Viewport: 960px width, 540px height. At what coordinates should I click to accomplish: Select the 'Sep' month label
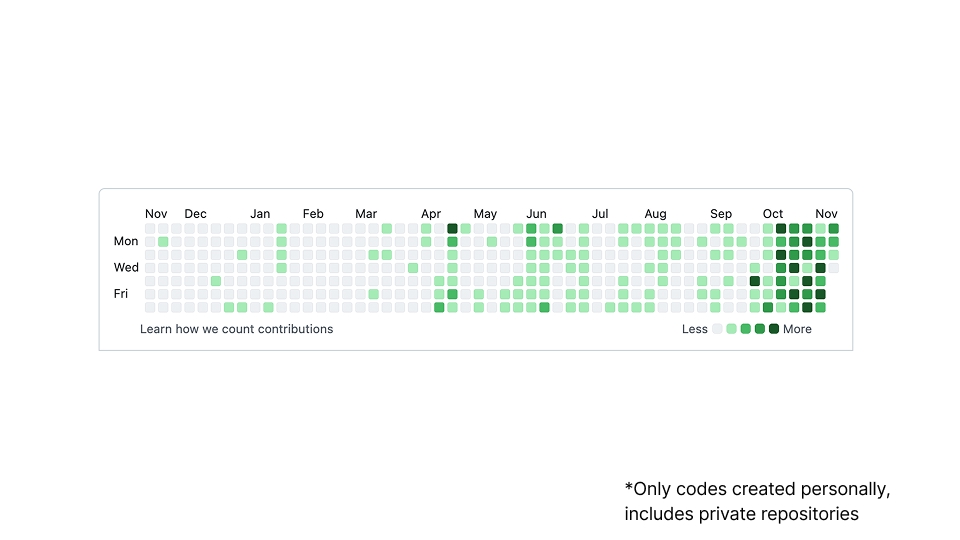click(x=721, y=214)
